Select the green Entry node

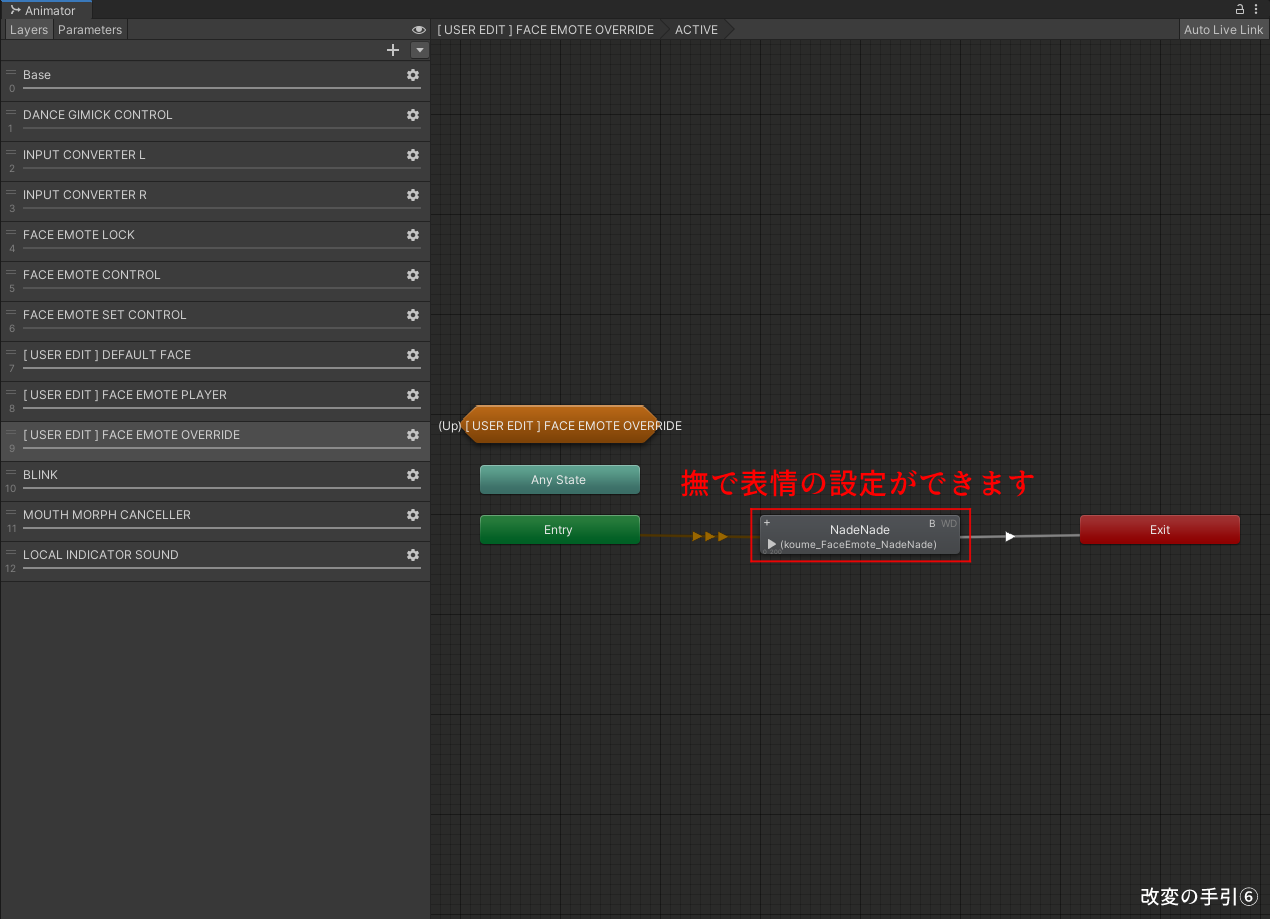pyautogui.click(x=559, y=529)
